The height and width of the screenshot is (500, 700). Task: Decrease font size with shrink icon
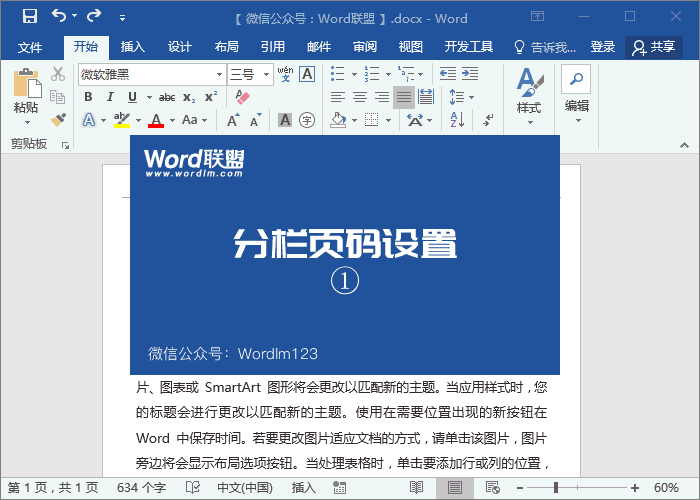(255, 120)
